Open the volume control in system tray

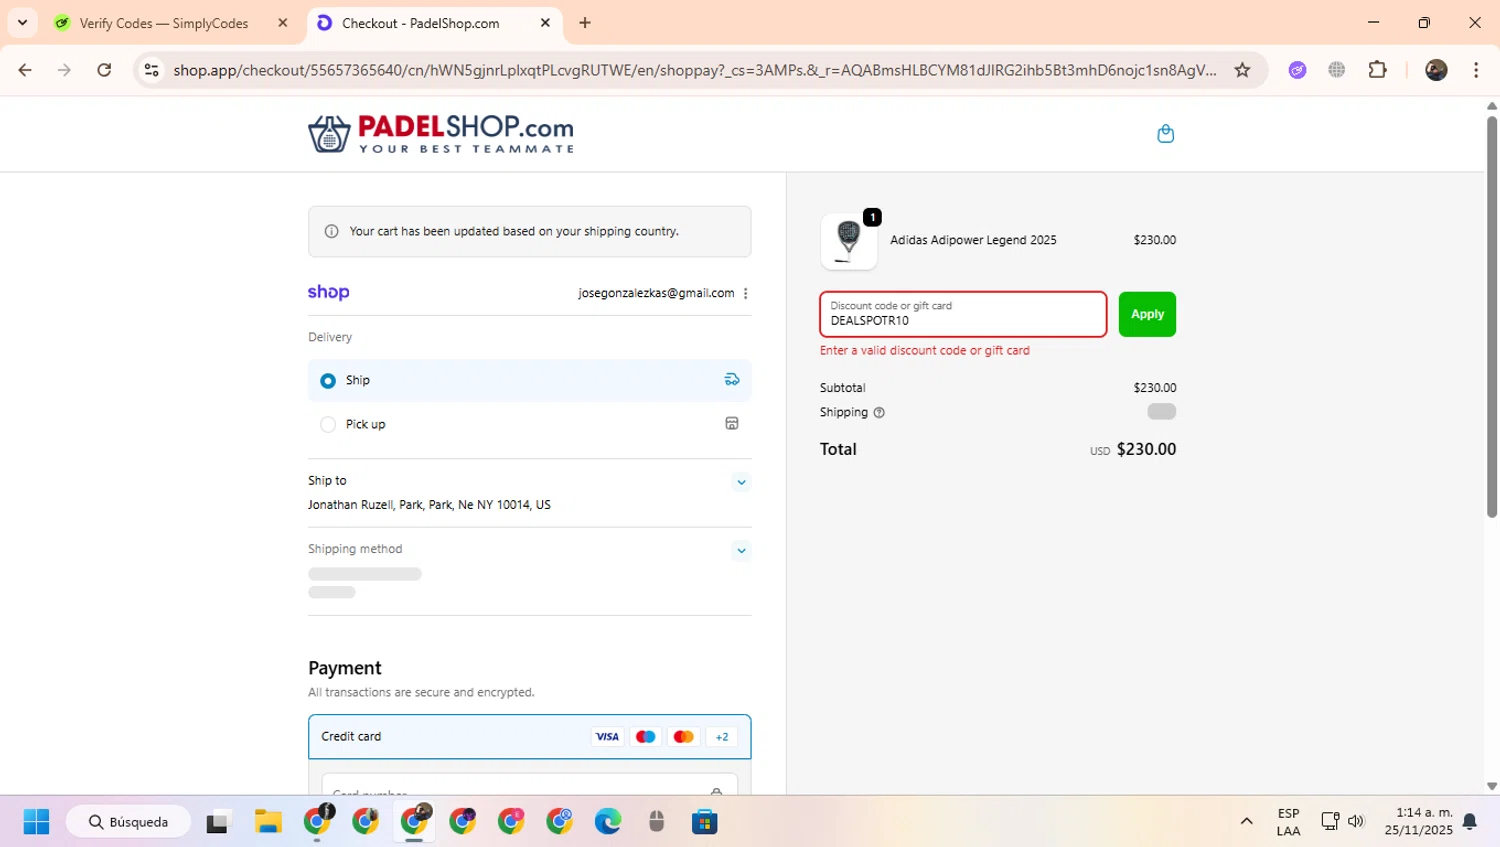(x=1356, y=822)
